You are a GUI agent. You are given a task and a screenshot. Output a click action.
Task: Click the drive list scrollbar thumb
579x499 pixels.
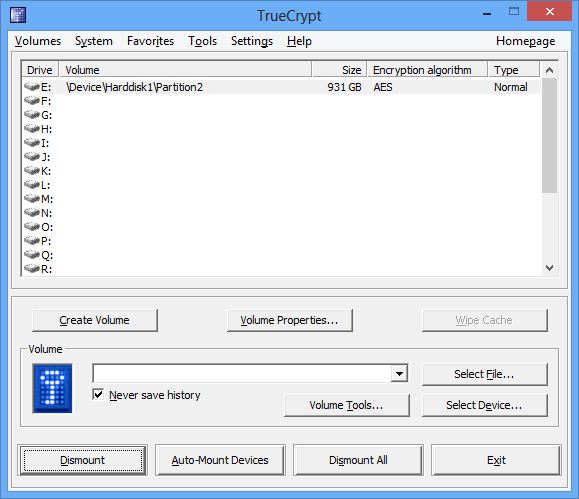tap(549, 135)
